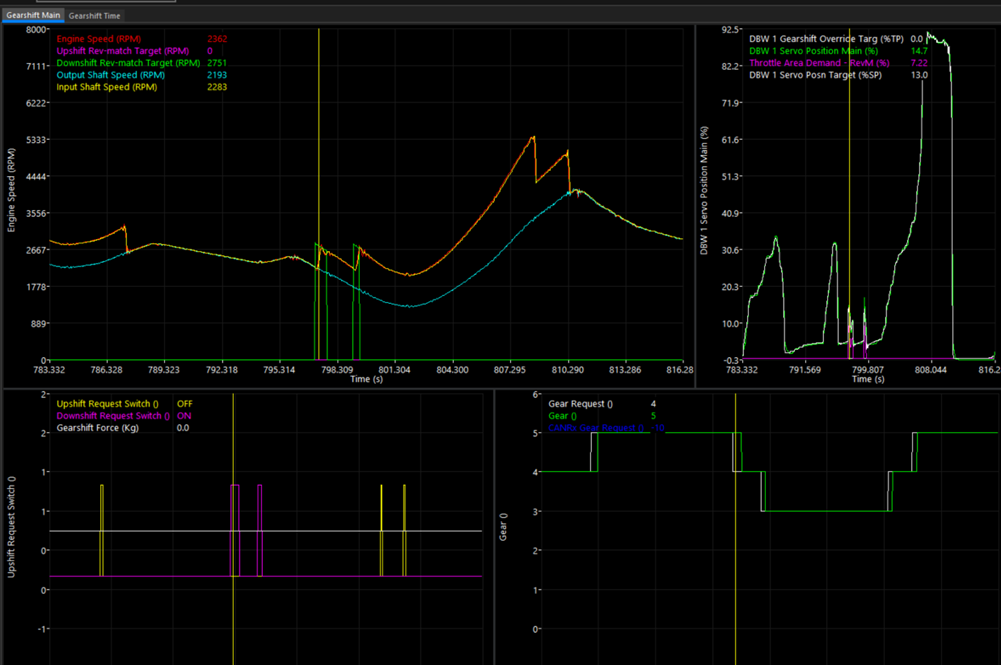Open the Gearshift Time tab
Viewport: 1001px width, 665px height.
coord(94,16)
